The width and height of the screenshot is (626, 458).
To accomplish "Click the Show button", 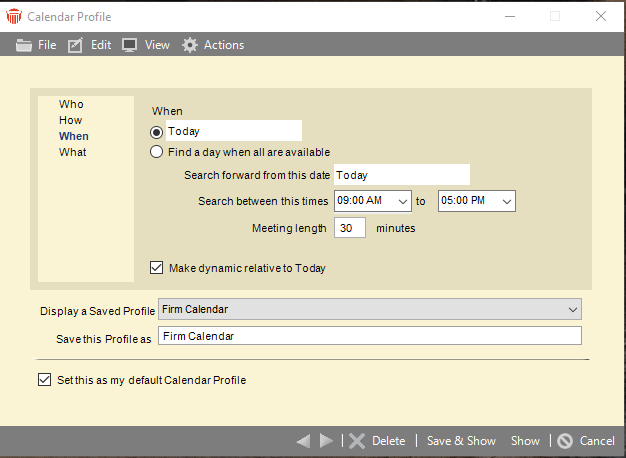I will click(525, 441).
